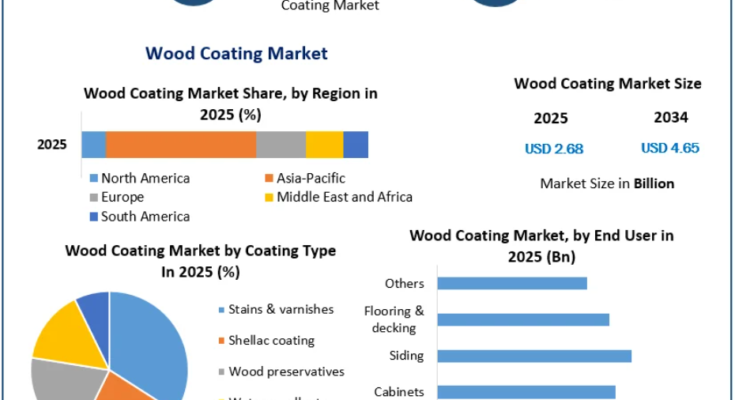This screenshot has width=735, height=400.
Task: Click the "2025" heading above USD 2.68
Action: click(551, 118)
